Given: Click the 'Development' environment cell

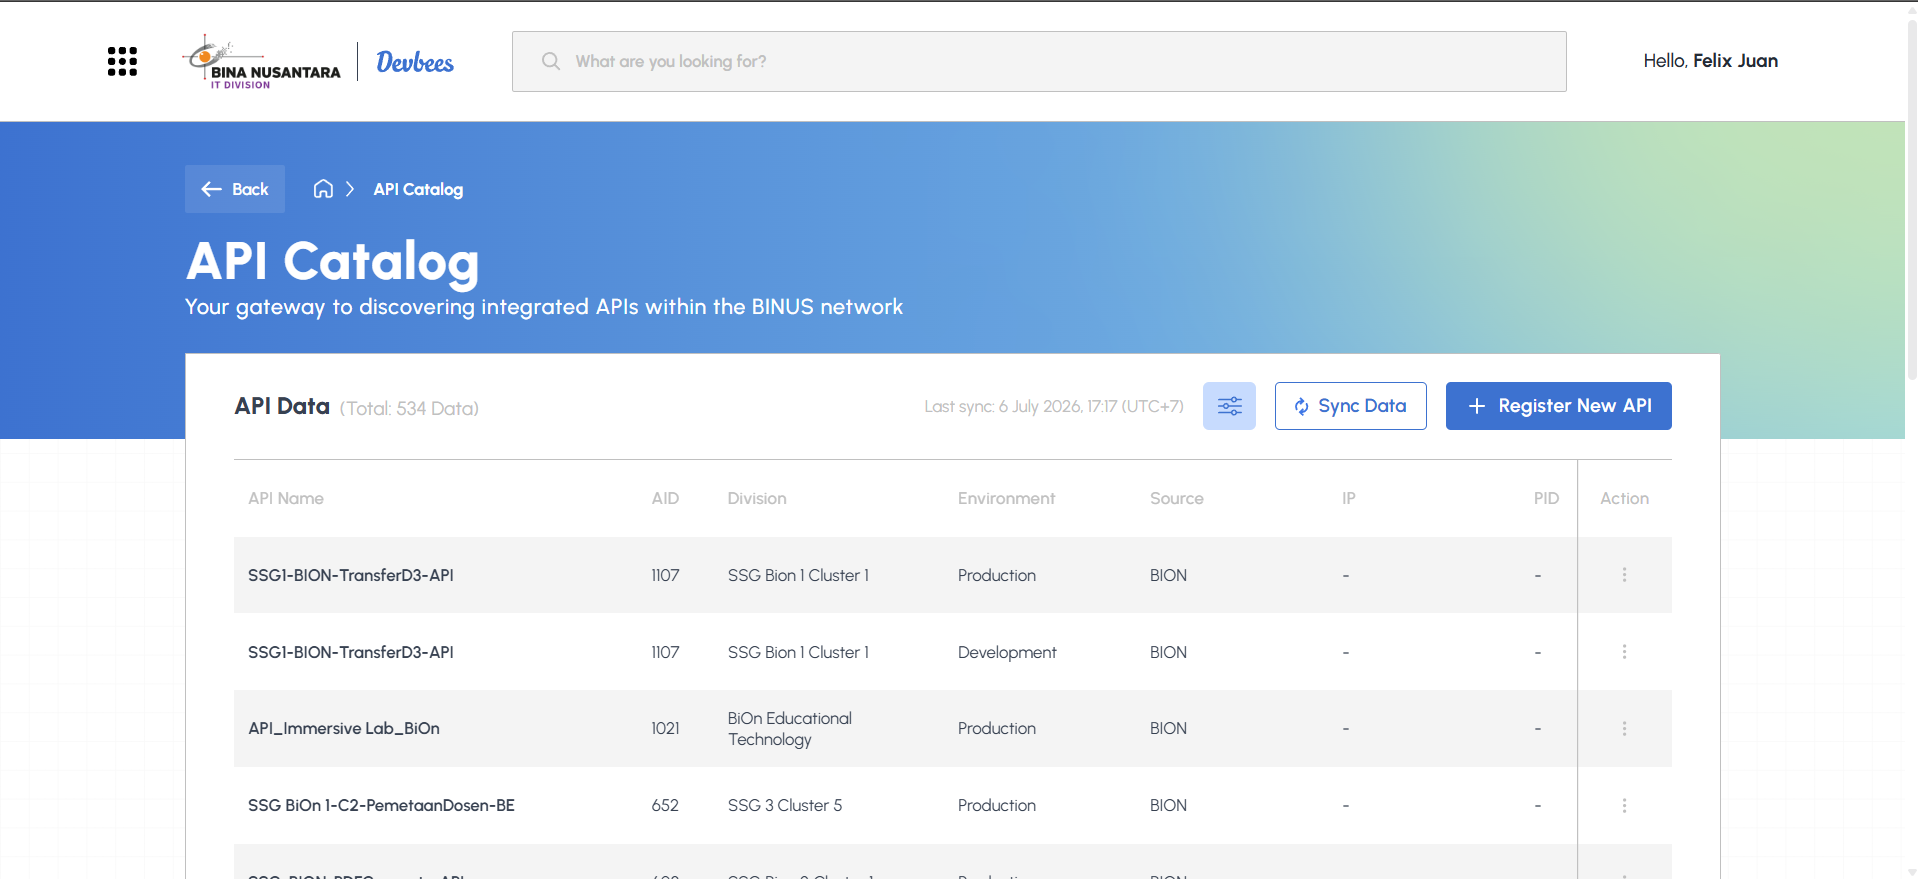Looking at the screenshot, I should (1007, 652).
